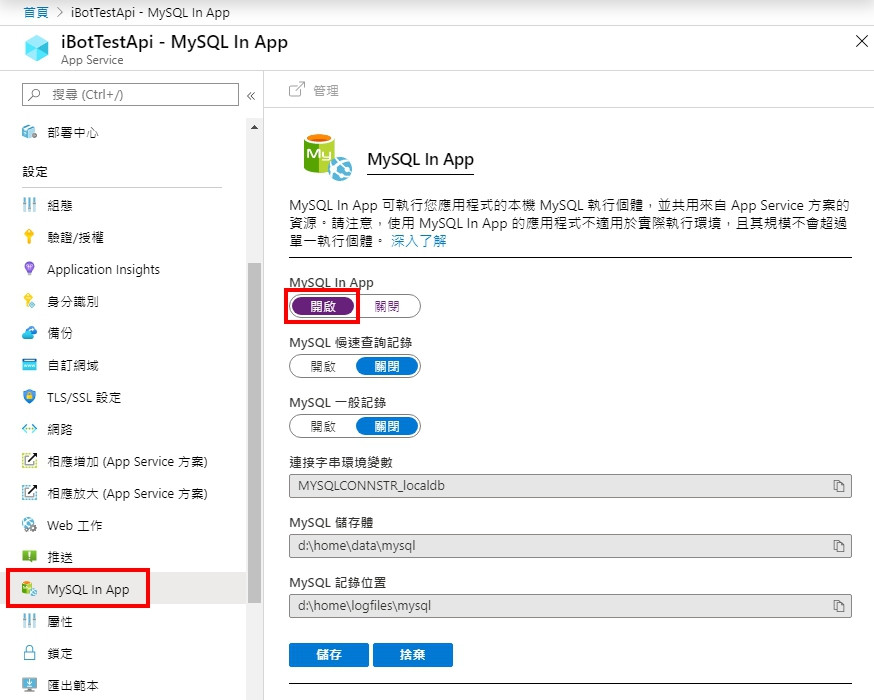This screenshot has width=874, height=700.
Task: Click the 推送 notification icon
Action: [29, 556]
